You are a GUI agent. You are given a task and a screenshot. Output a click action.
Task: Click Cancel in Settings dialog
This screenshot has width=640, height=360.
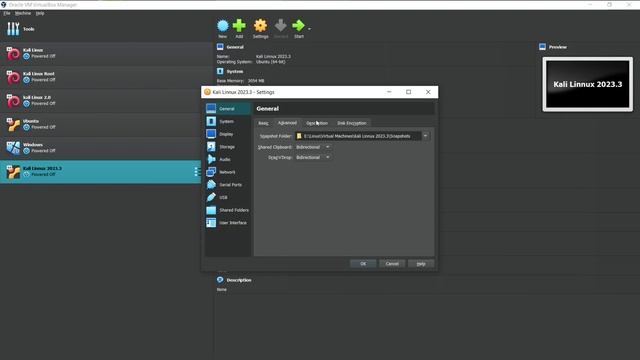tap(392, 264)
